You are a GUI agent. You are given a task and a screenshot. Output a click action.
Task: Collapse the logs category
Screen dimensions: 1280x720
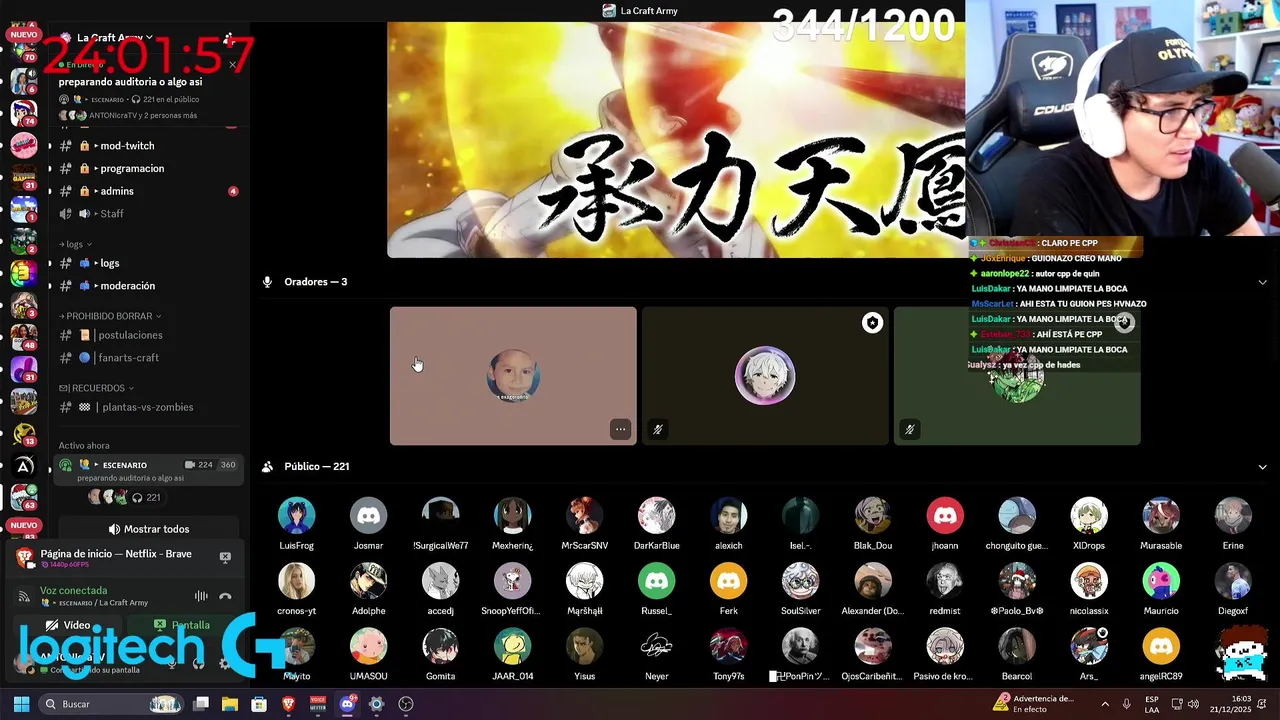pos(76,244)
